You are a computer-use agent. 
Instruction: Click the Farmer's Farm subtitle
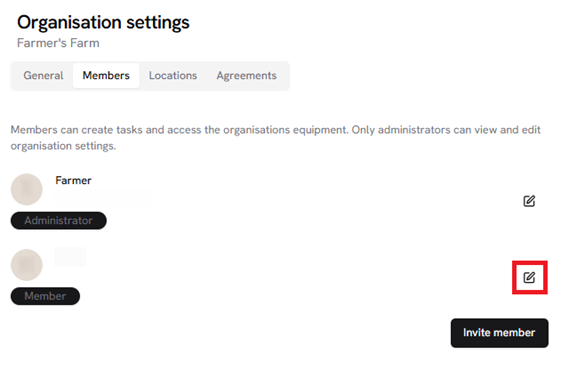pyautogui.click(x=58, y=43)
